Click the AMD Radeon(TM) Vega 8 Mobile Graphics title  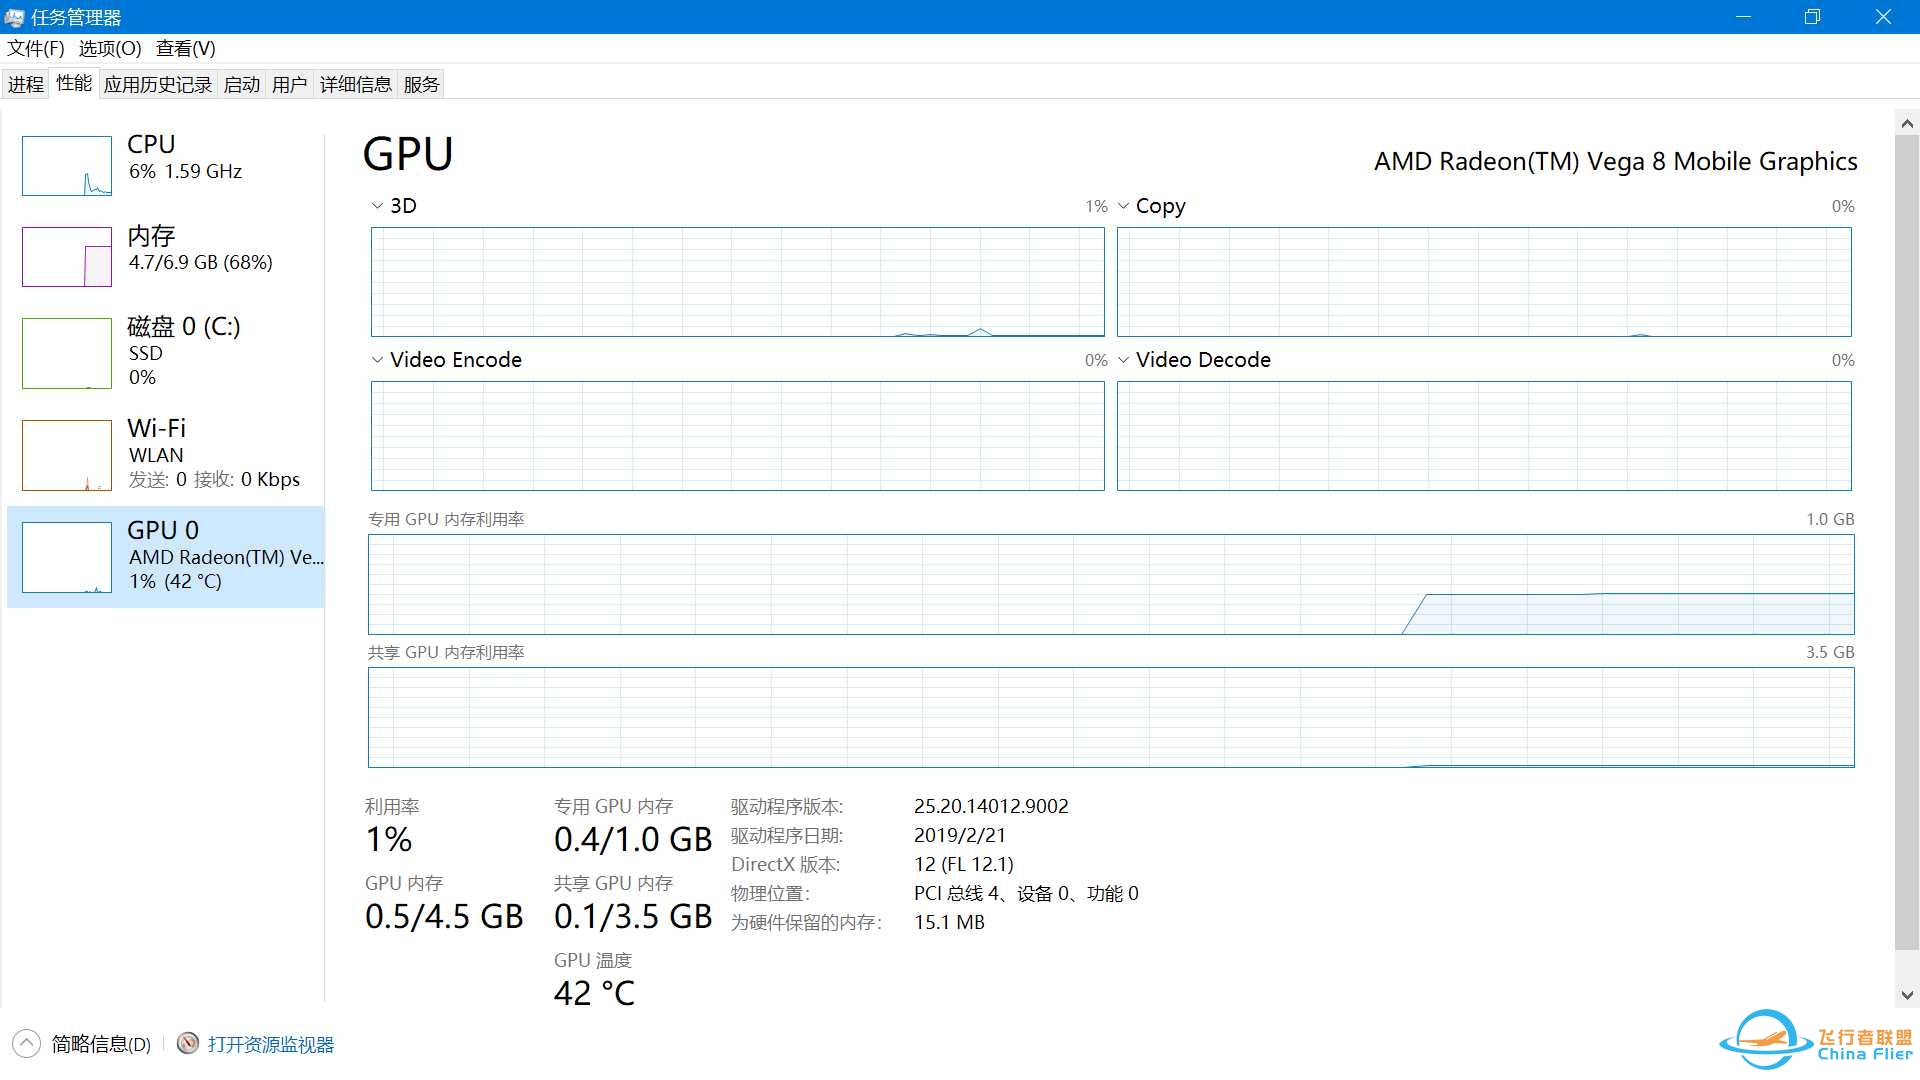coord(1615,162)
